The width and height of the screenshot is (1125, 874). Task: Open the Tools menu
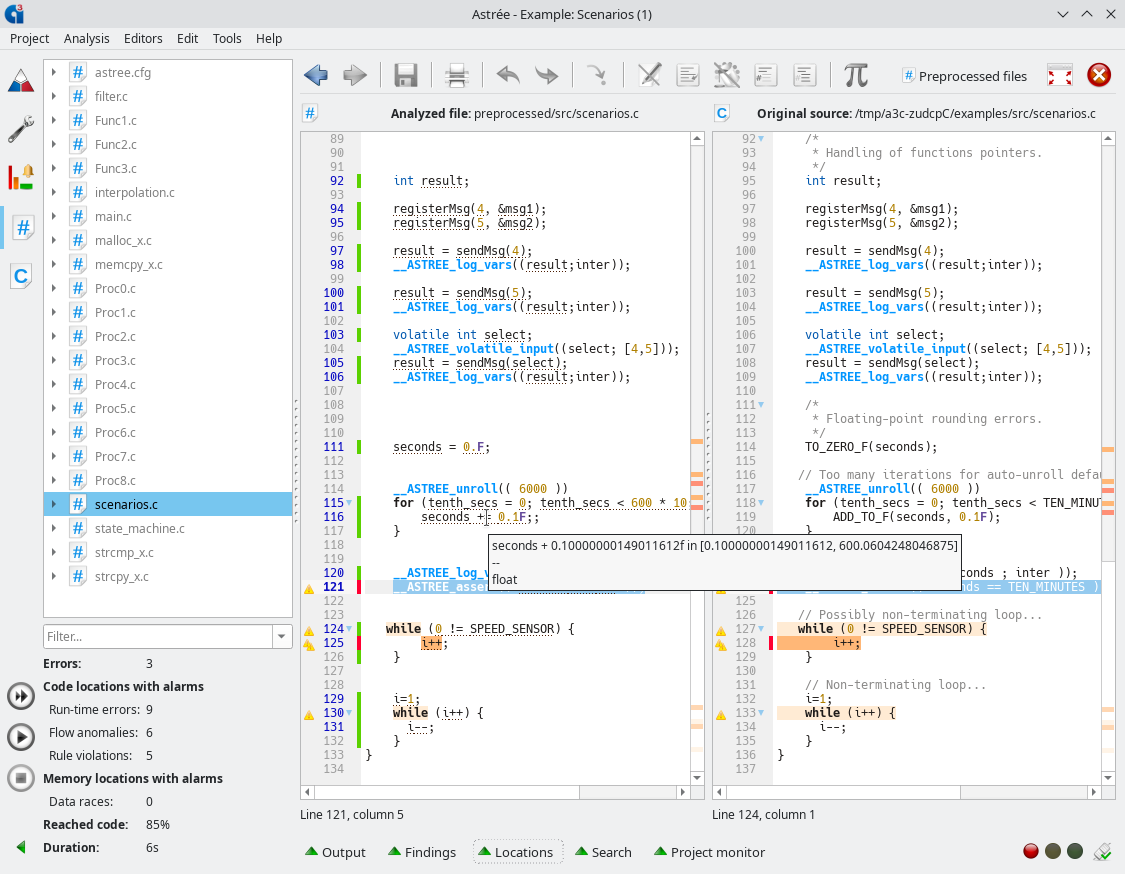pyautogui.click(x=227, y=38)
